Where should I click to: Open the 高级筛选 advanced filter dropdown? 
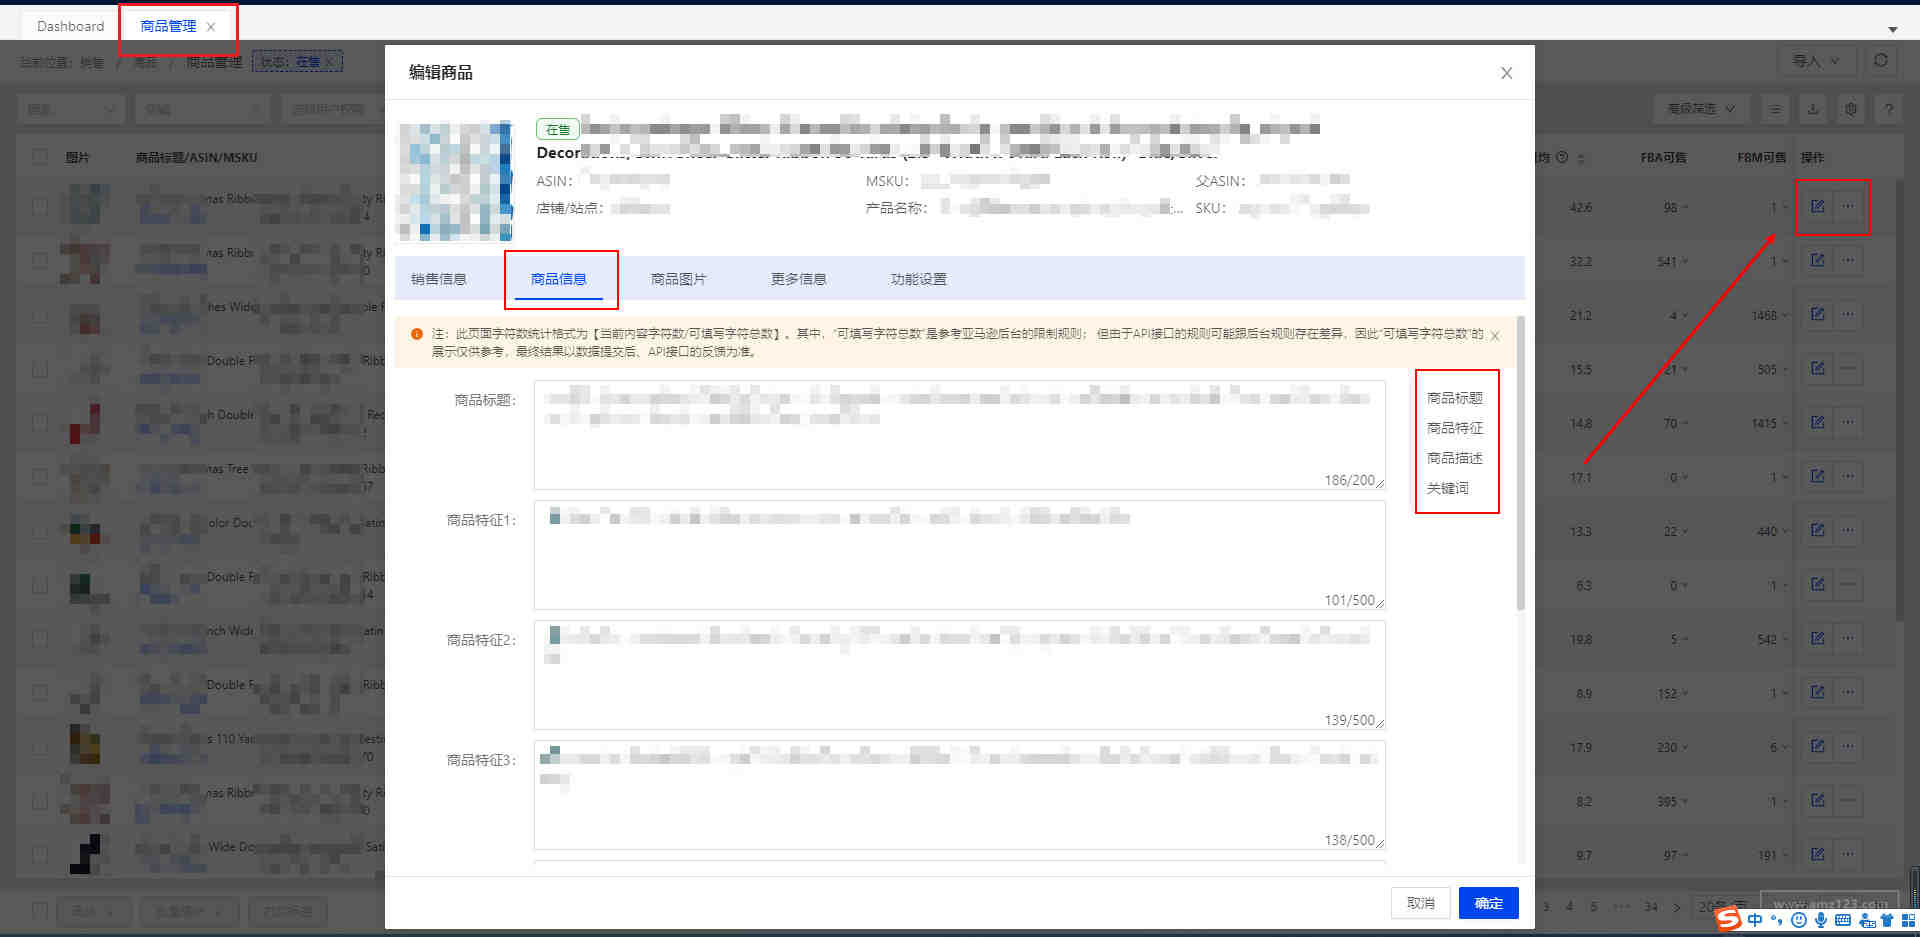coord(1700,109)
